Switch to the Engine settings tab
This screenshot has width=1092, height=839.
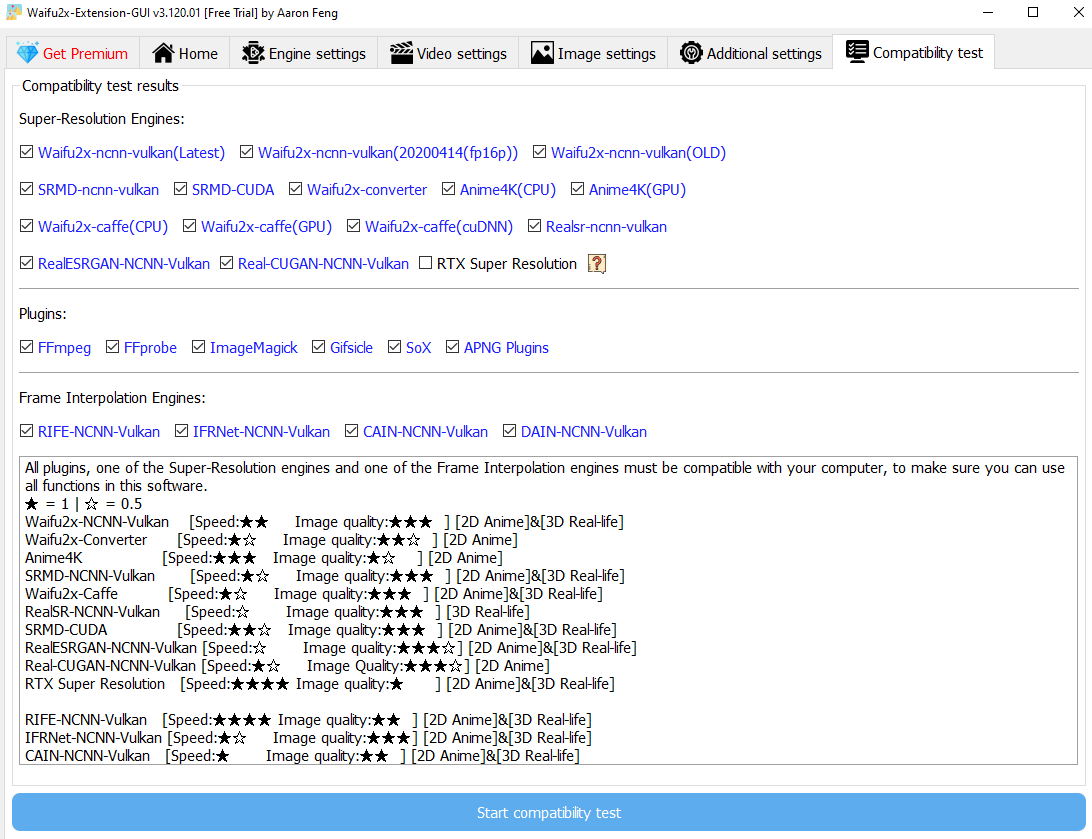pos(304,53)
